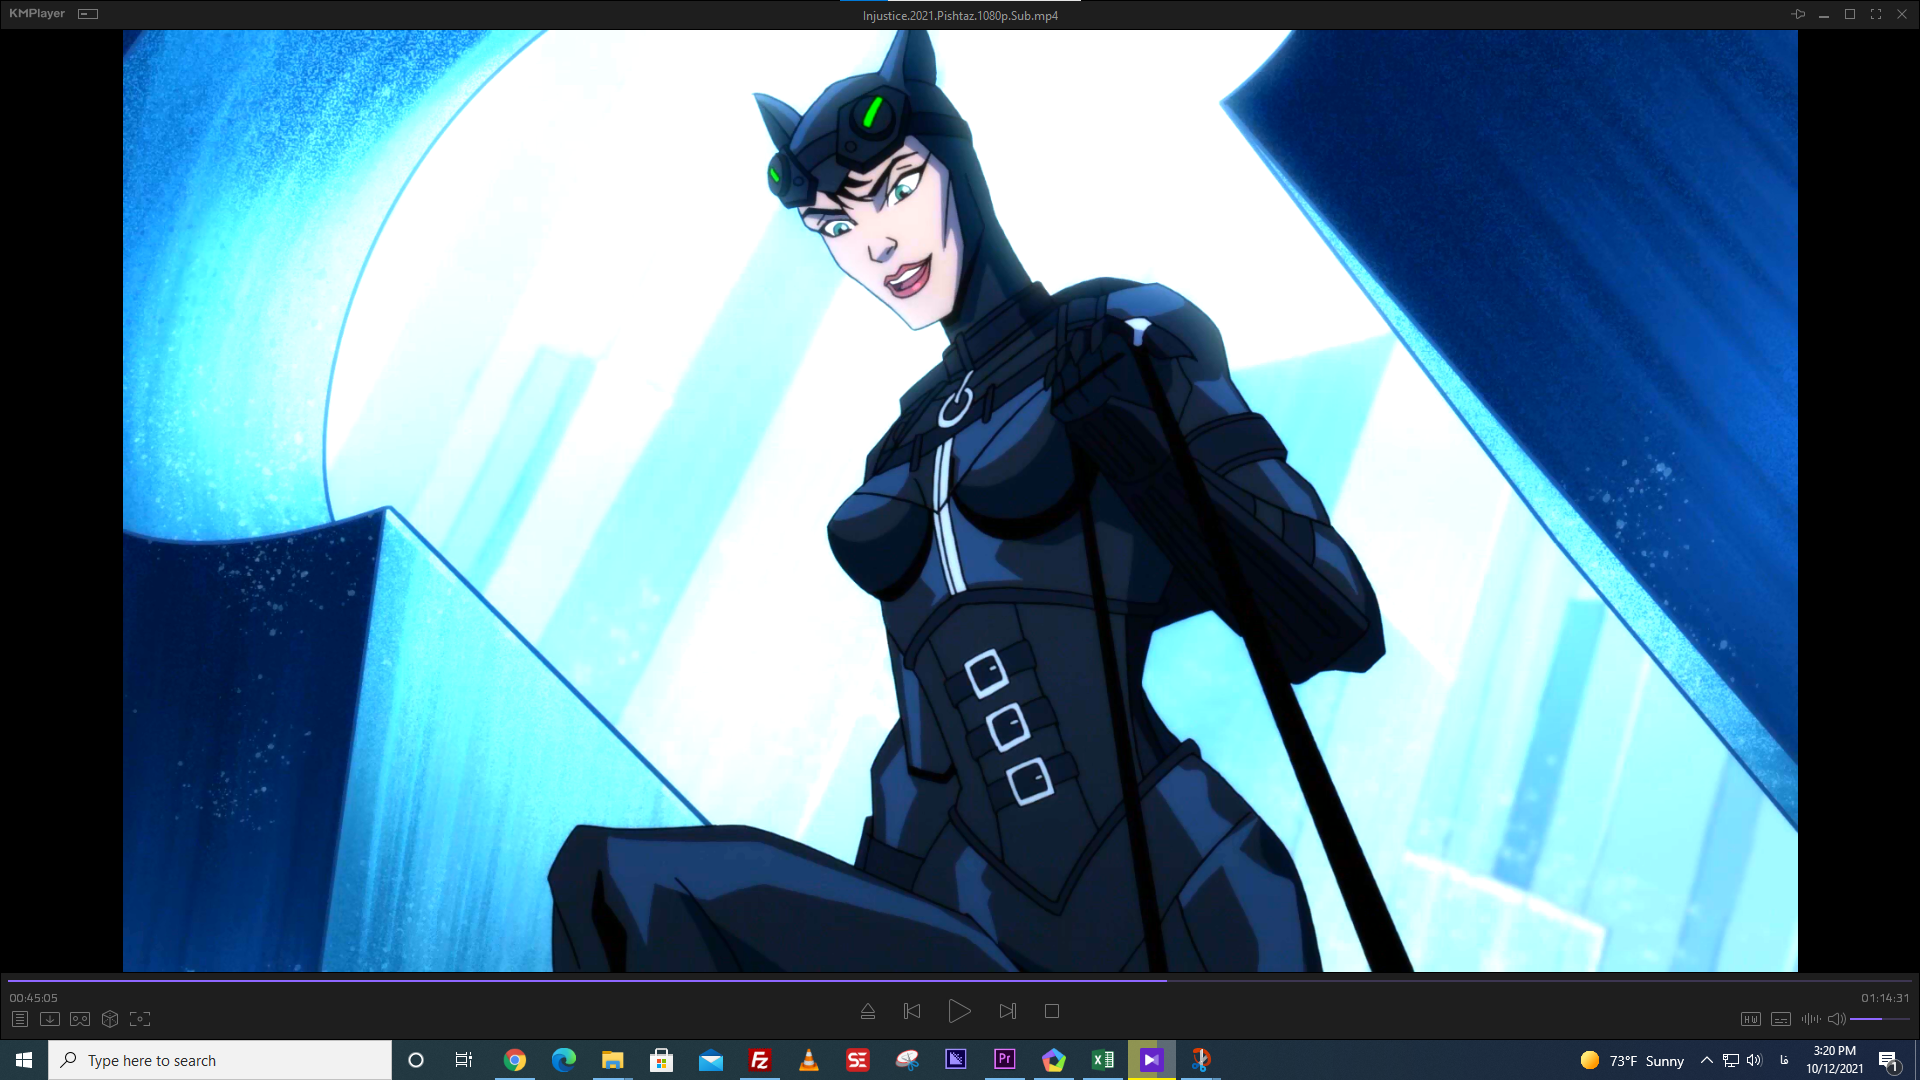Open the compact mode icon beside KMPlayer
This screenshot has height=1080, width=1920.
coord(88,14)
